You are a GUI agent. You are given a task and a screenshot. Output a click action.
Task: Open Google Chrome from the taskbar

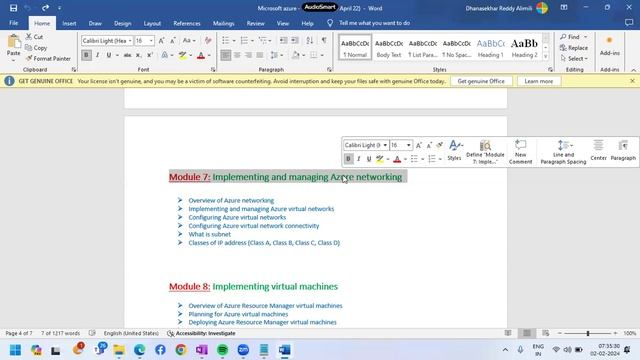pyautogui.click(x=181, y=350)
